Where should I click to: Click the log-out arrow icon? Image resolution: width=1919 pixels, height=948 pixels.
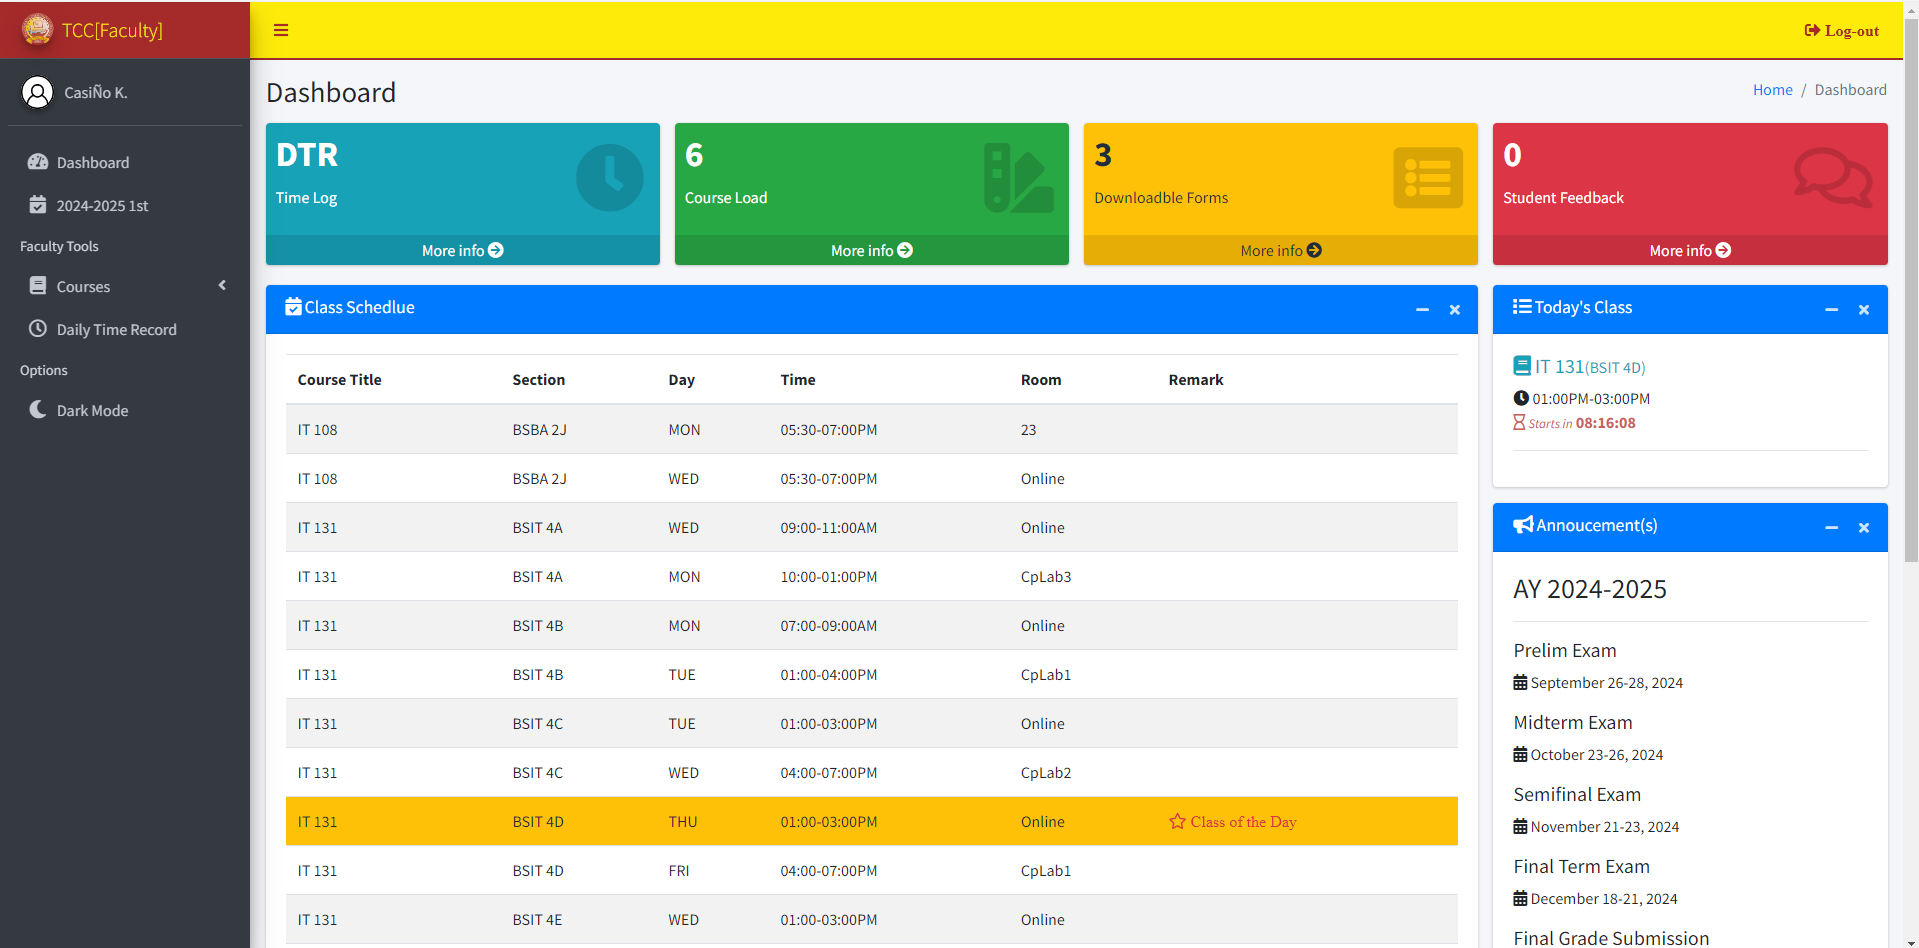click(x=1812, y=31)
